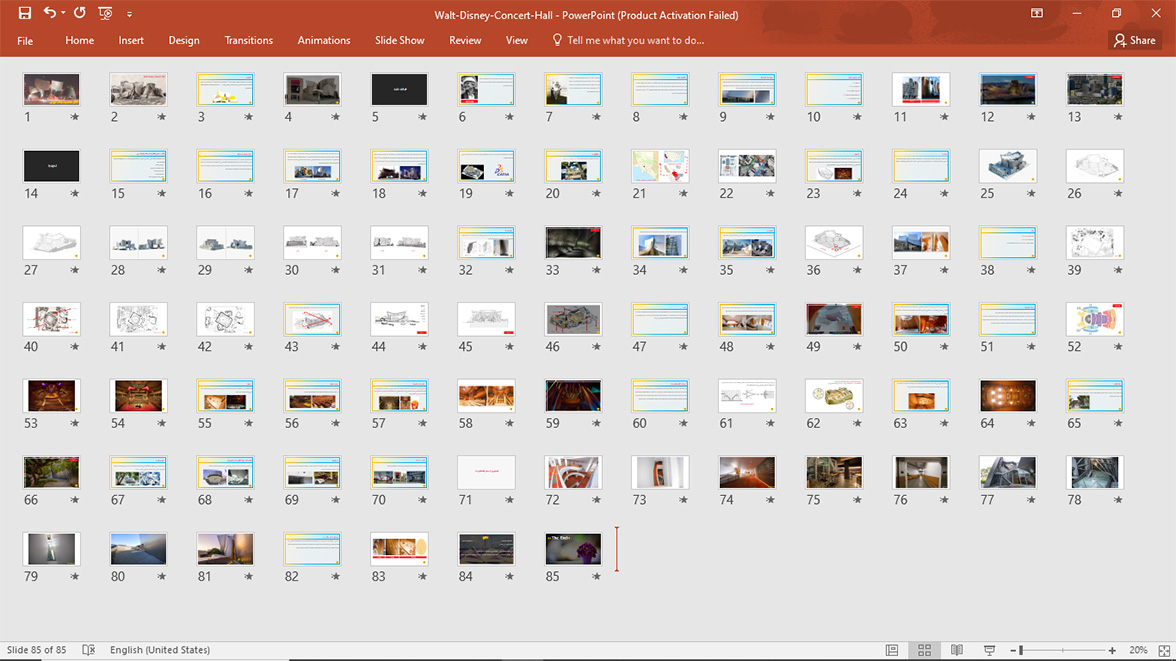1176x661 pixels.
Task: Open the Slide Show tab
Action: [x=400, y=41]
